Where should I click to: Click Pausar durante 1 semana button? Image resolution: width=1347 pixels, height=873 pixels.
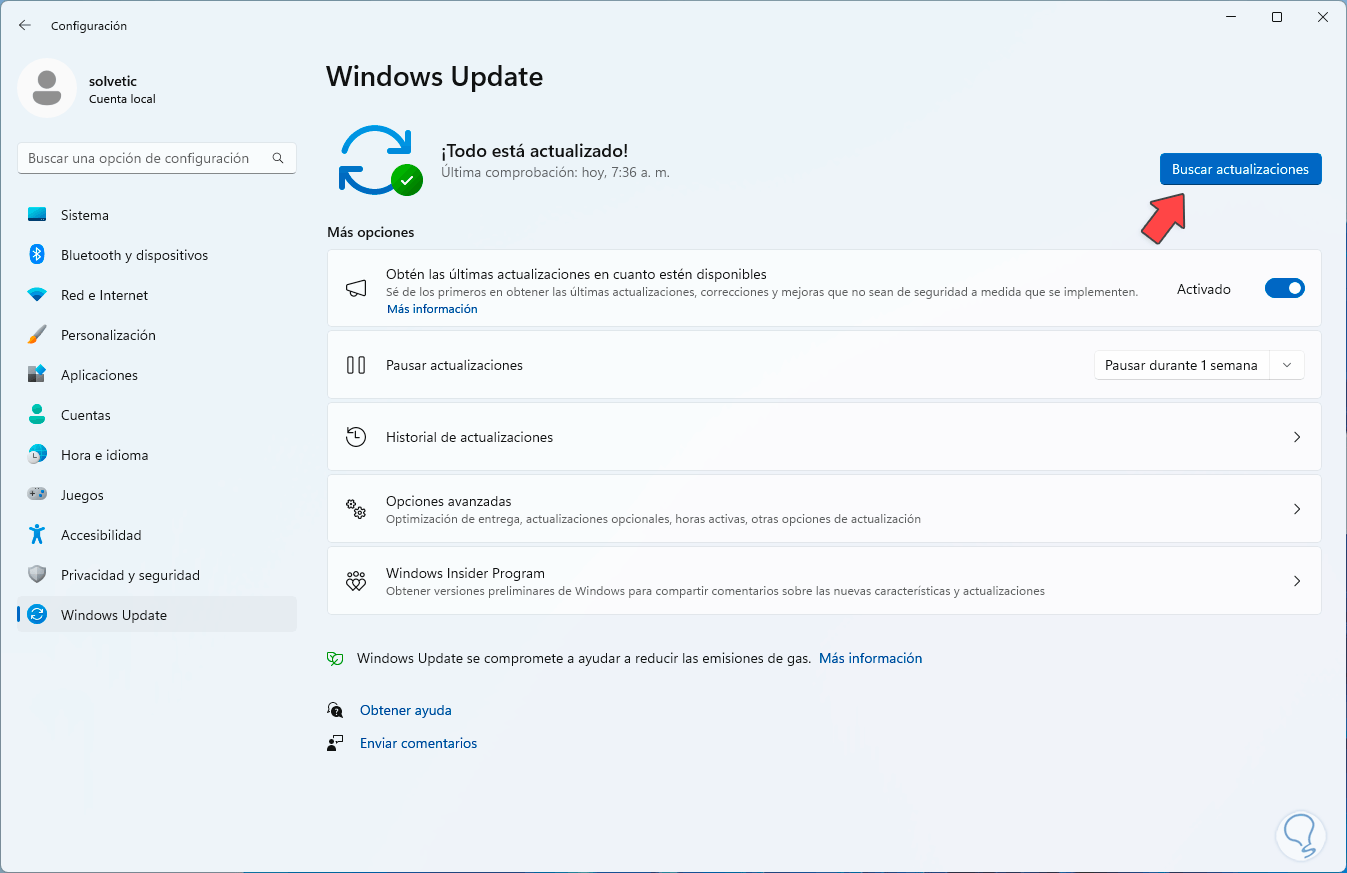click(1181, 365)
